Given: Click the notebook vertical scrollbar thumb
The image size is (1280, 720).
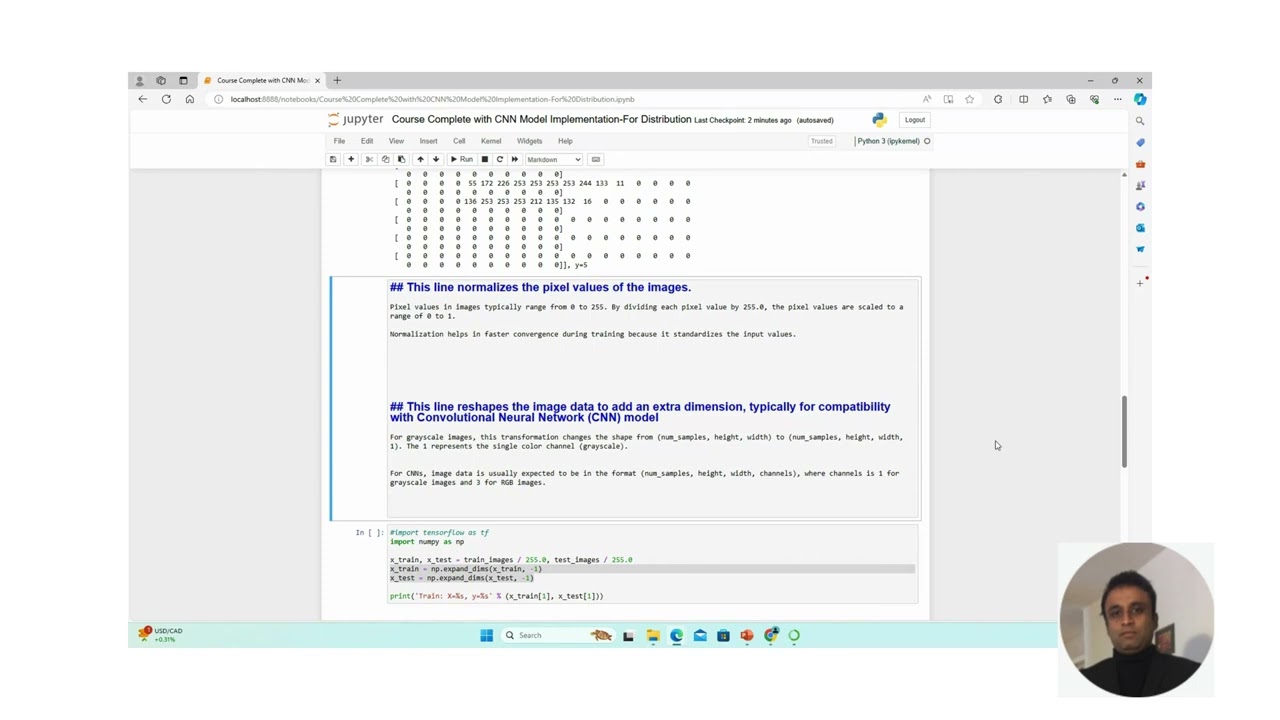Looking at the screenshot, I should pos(1124,431).
